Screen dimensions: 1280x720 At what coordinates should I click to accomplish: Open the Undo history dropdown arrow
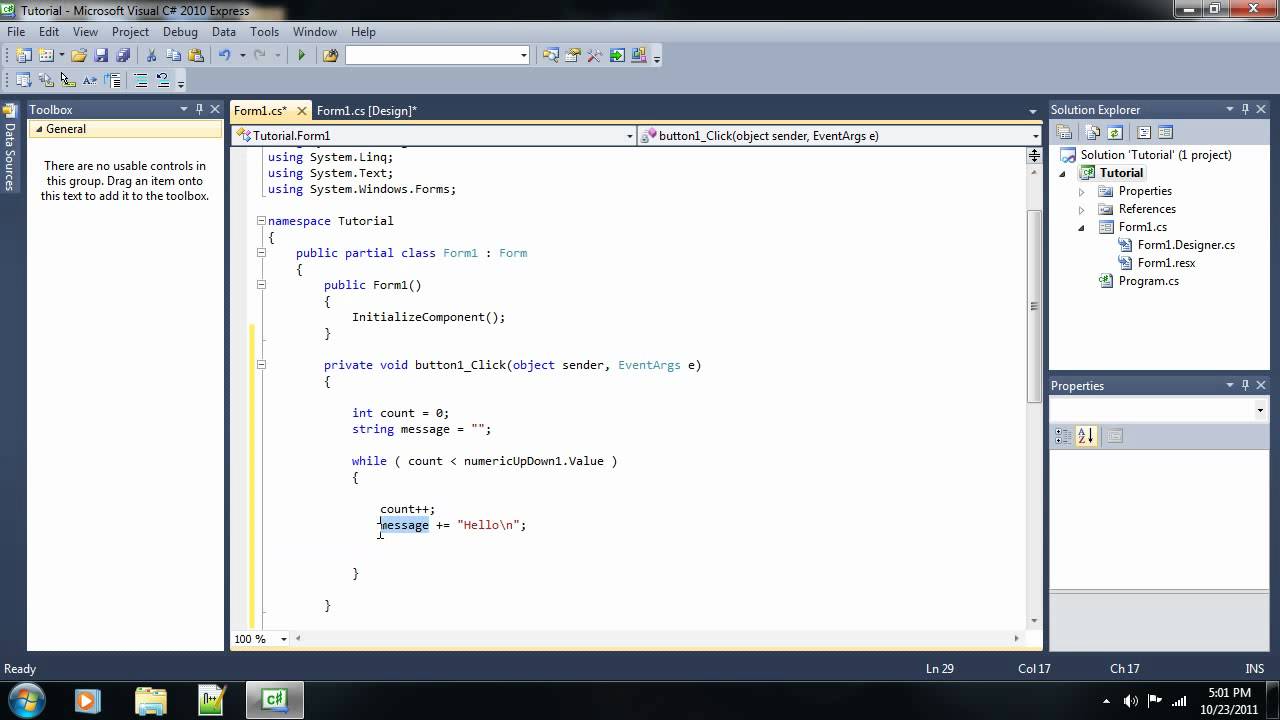[x=242, y=56]
